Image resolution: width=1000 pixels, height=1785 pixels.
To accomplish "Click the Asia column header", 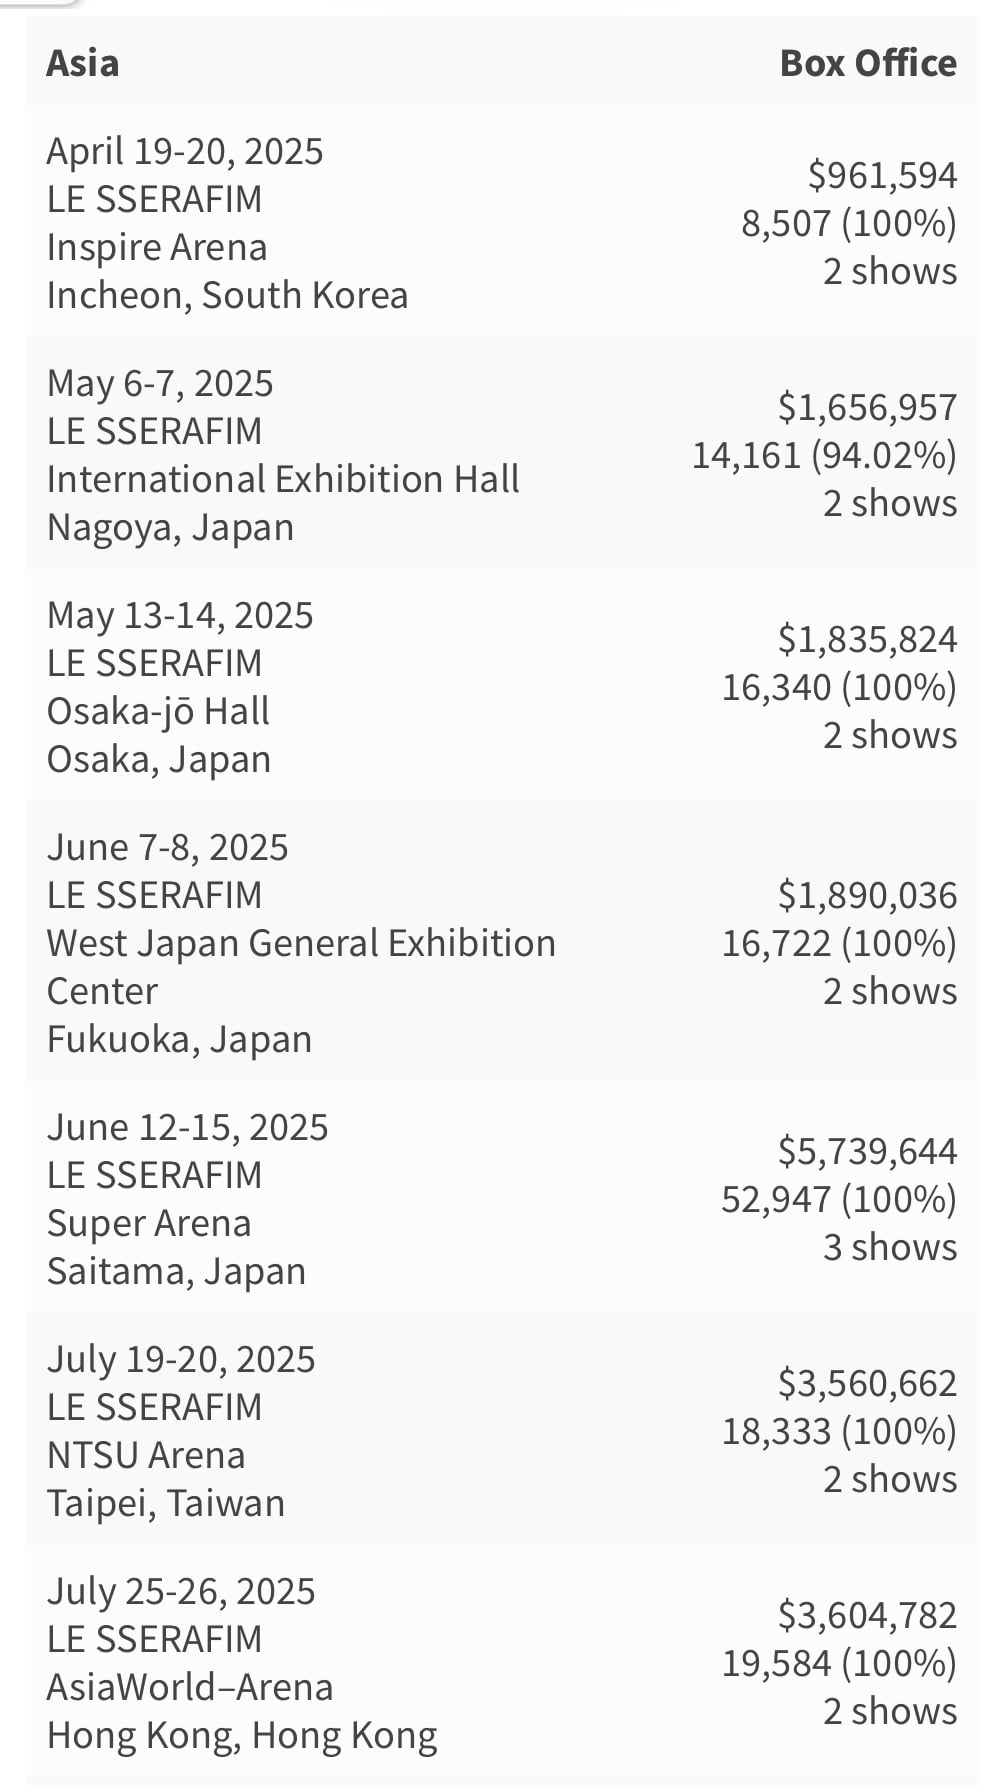I will tap(83, 63).
